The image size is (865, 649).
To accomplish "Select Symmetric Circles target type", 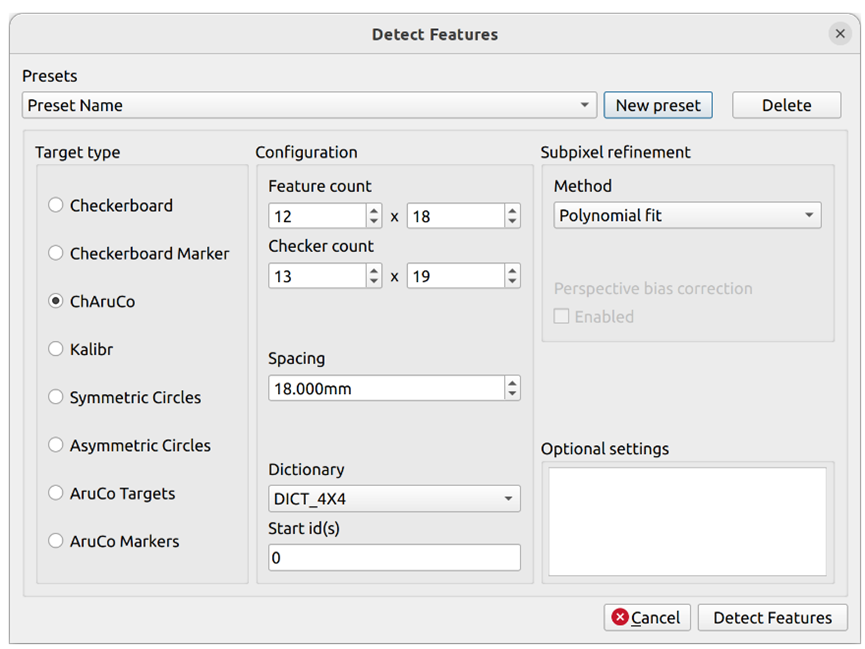I will [56, 398].
